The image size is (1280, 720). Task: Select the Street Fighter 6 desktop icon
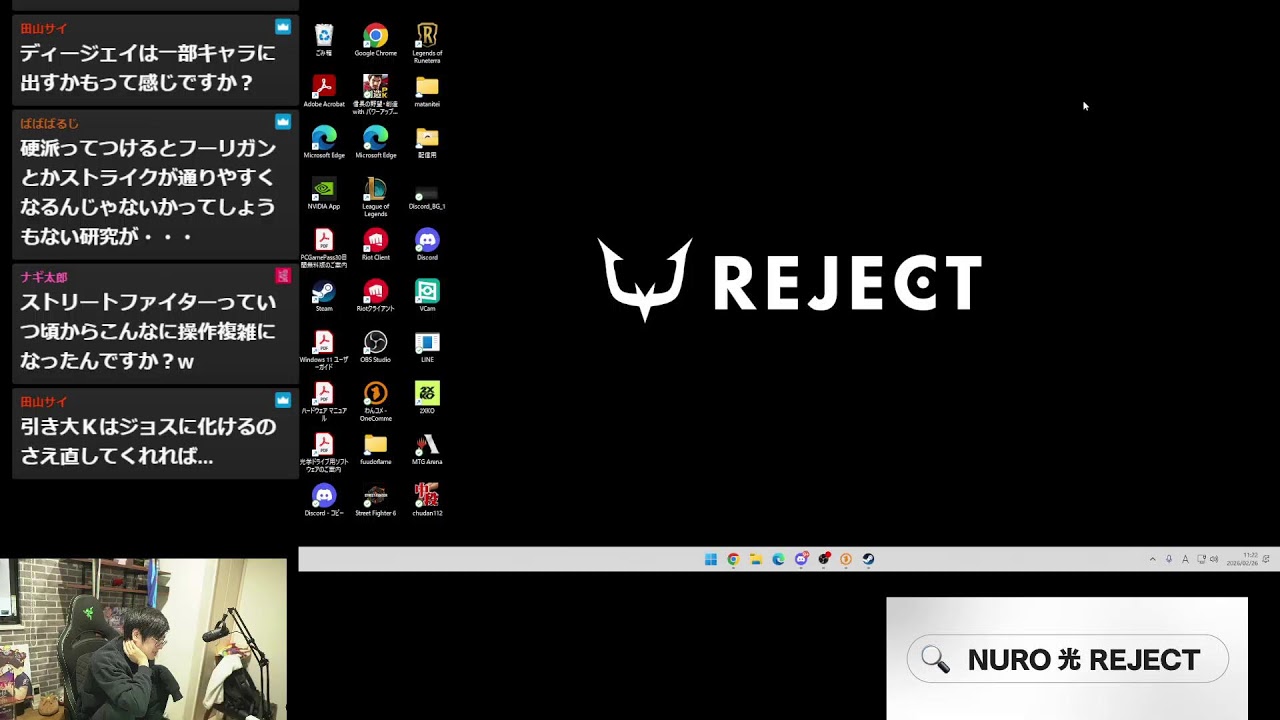click(x=375, y=499)
